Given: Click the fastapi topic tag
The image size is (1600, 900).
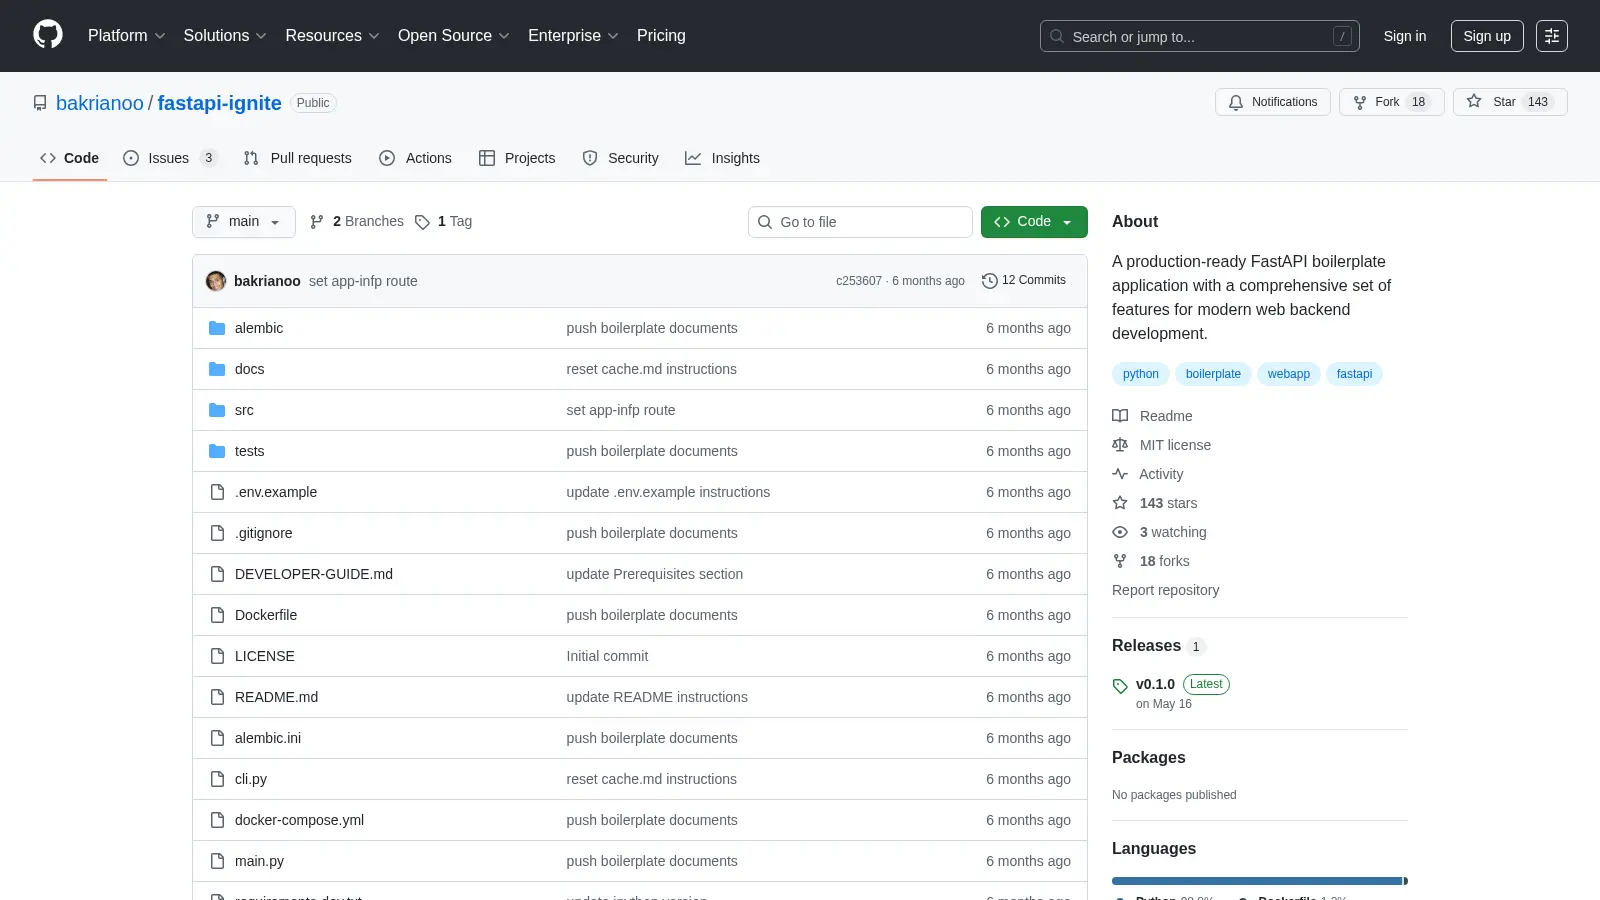Looking at the screenshot, I should pos(1354,374).
